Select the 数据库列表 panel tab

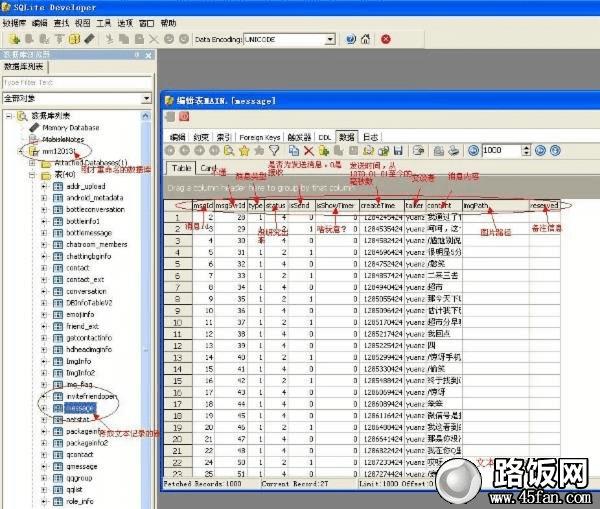coord(23,67)
